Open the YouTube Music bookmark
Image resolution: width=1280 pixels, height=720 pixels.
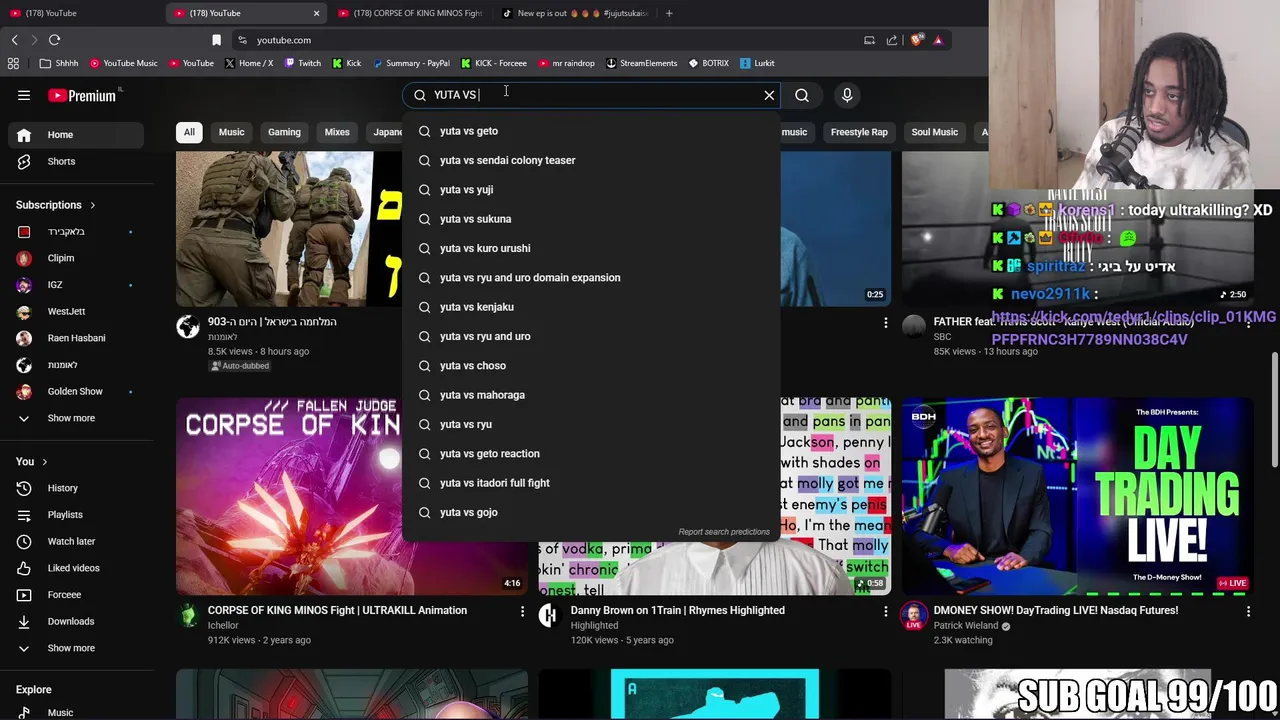pyautogui.click(x=124, y=63)
